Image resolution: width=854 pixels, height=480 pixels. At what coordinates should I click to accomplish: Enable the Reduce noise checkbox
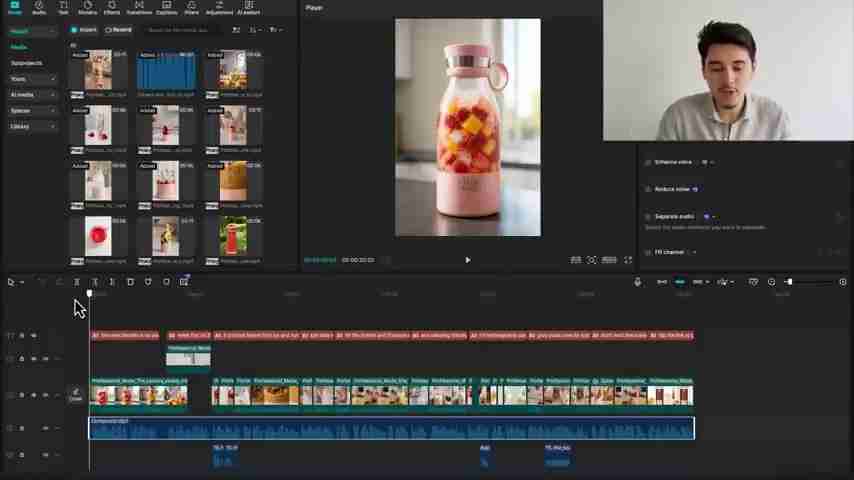pos(647,189)
